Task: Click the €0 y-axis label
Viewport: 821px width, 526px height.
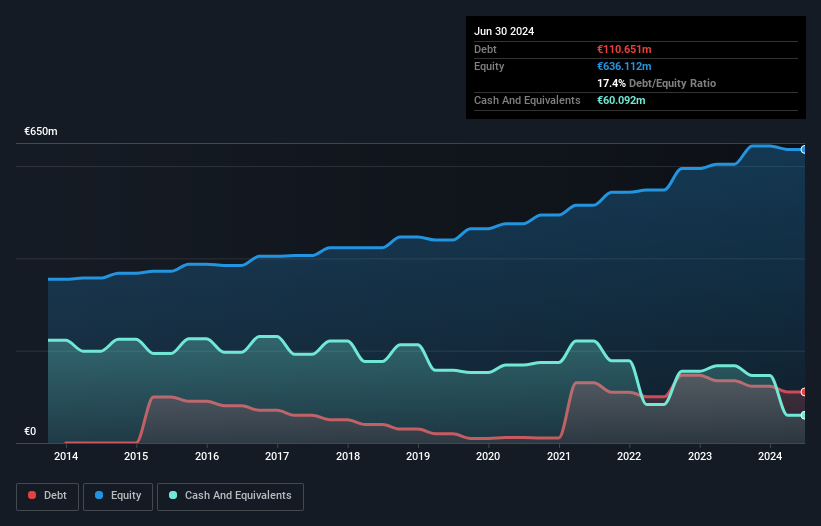Action: 30,432
